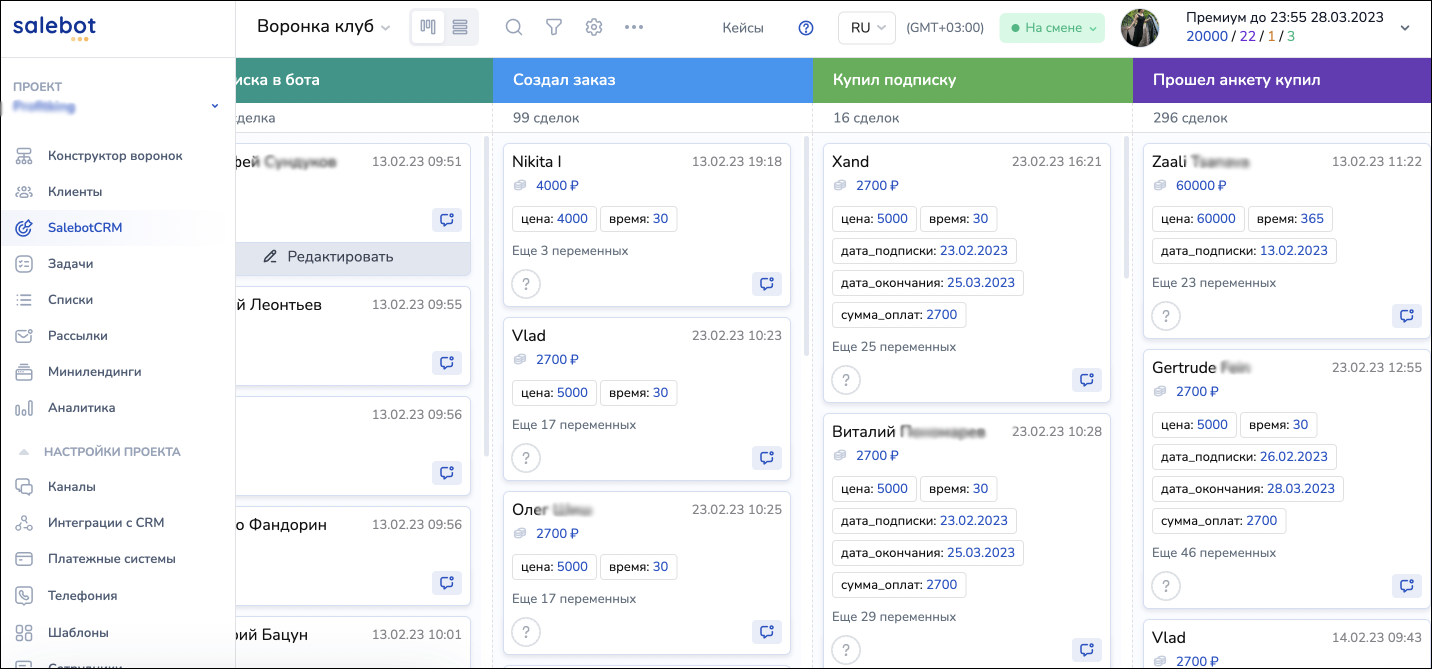Click question mark circle on Xand card
This screenshot has height=669, width=1432.
846,380
